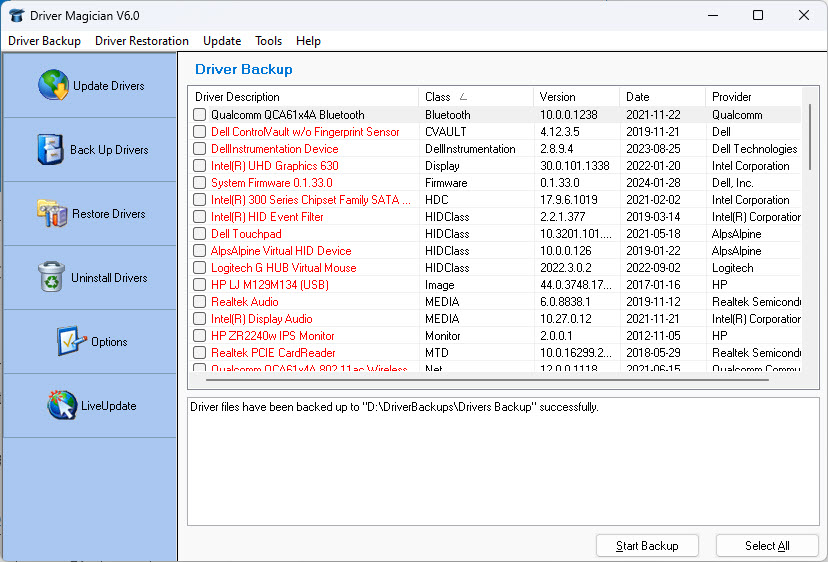Check the Realtek PCIE CardReader box
The width and height of the screenshot is (828, 562).
(199, 352)
